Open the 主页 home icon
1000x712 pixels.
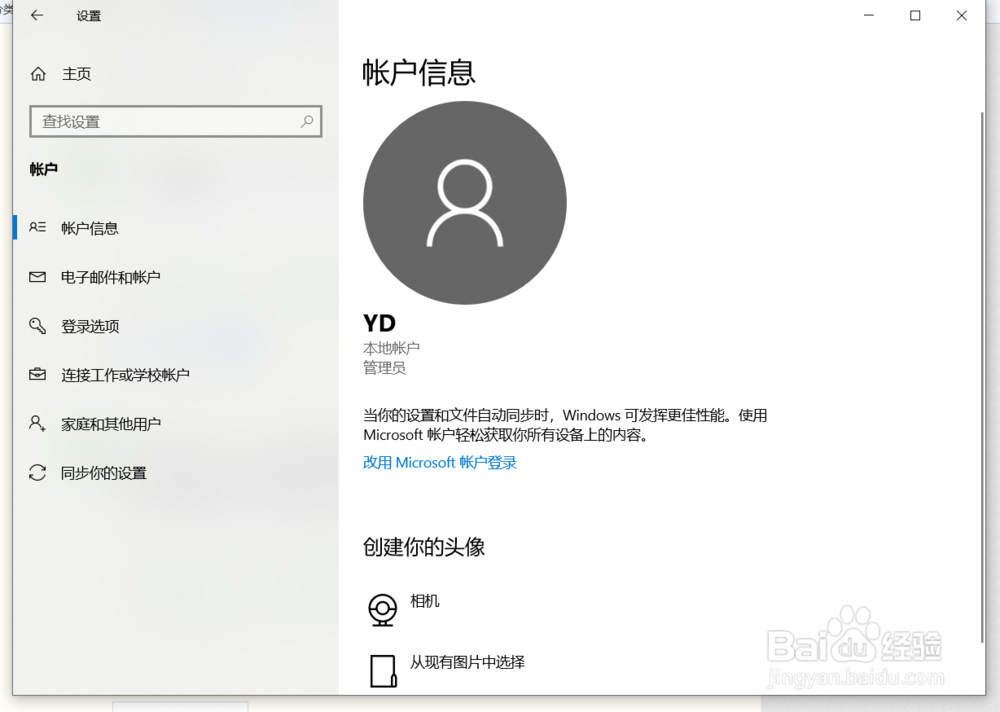point(38,74)
